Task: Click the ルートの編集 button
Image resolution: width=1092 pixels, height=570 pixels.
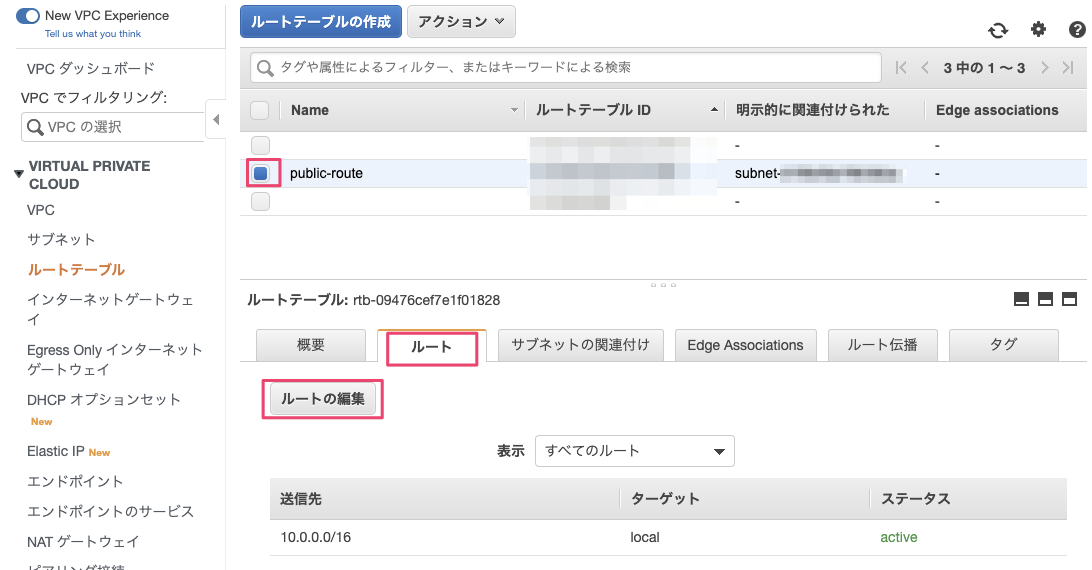Action: pyautogui.click(x=322, y=400)
